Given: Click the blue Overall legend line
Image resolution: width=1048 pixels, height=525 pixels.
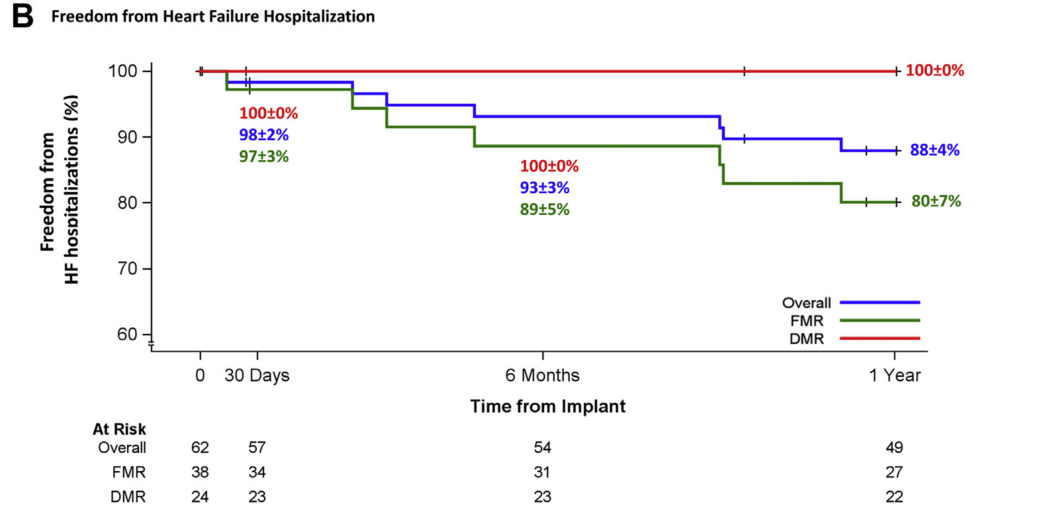Looking at the screenshot, I should click(879, 301).
